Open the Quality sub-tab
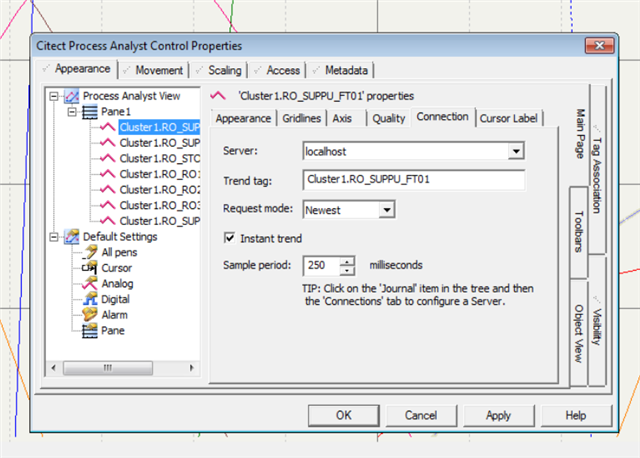The image size is (640, 458). [389, 118]
